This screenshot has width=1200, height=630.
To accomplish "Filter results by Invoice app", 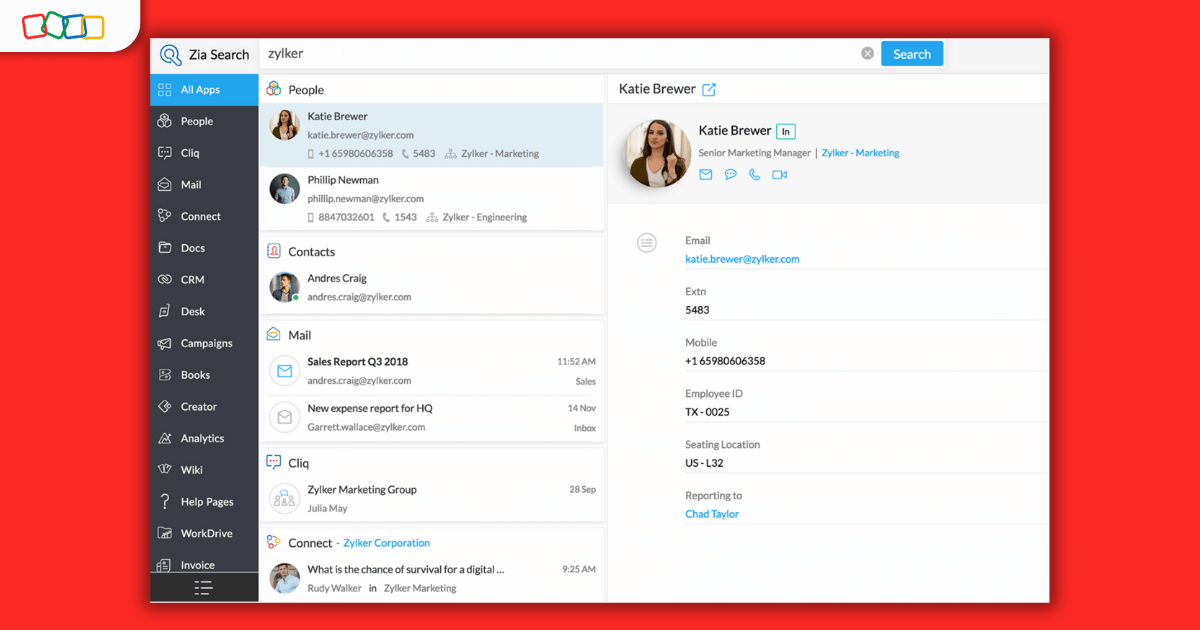I will pyautogui.click(x=204, y=564).
